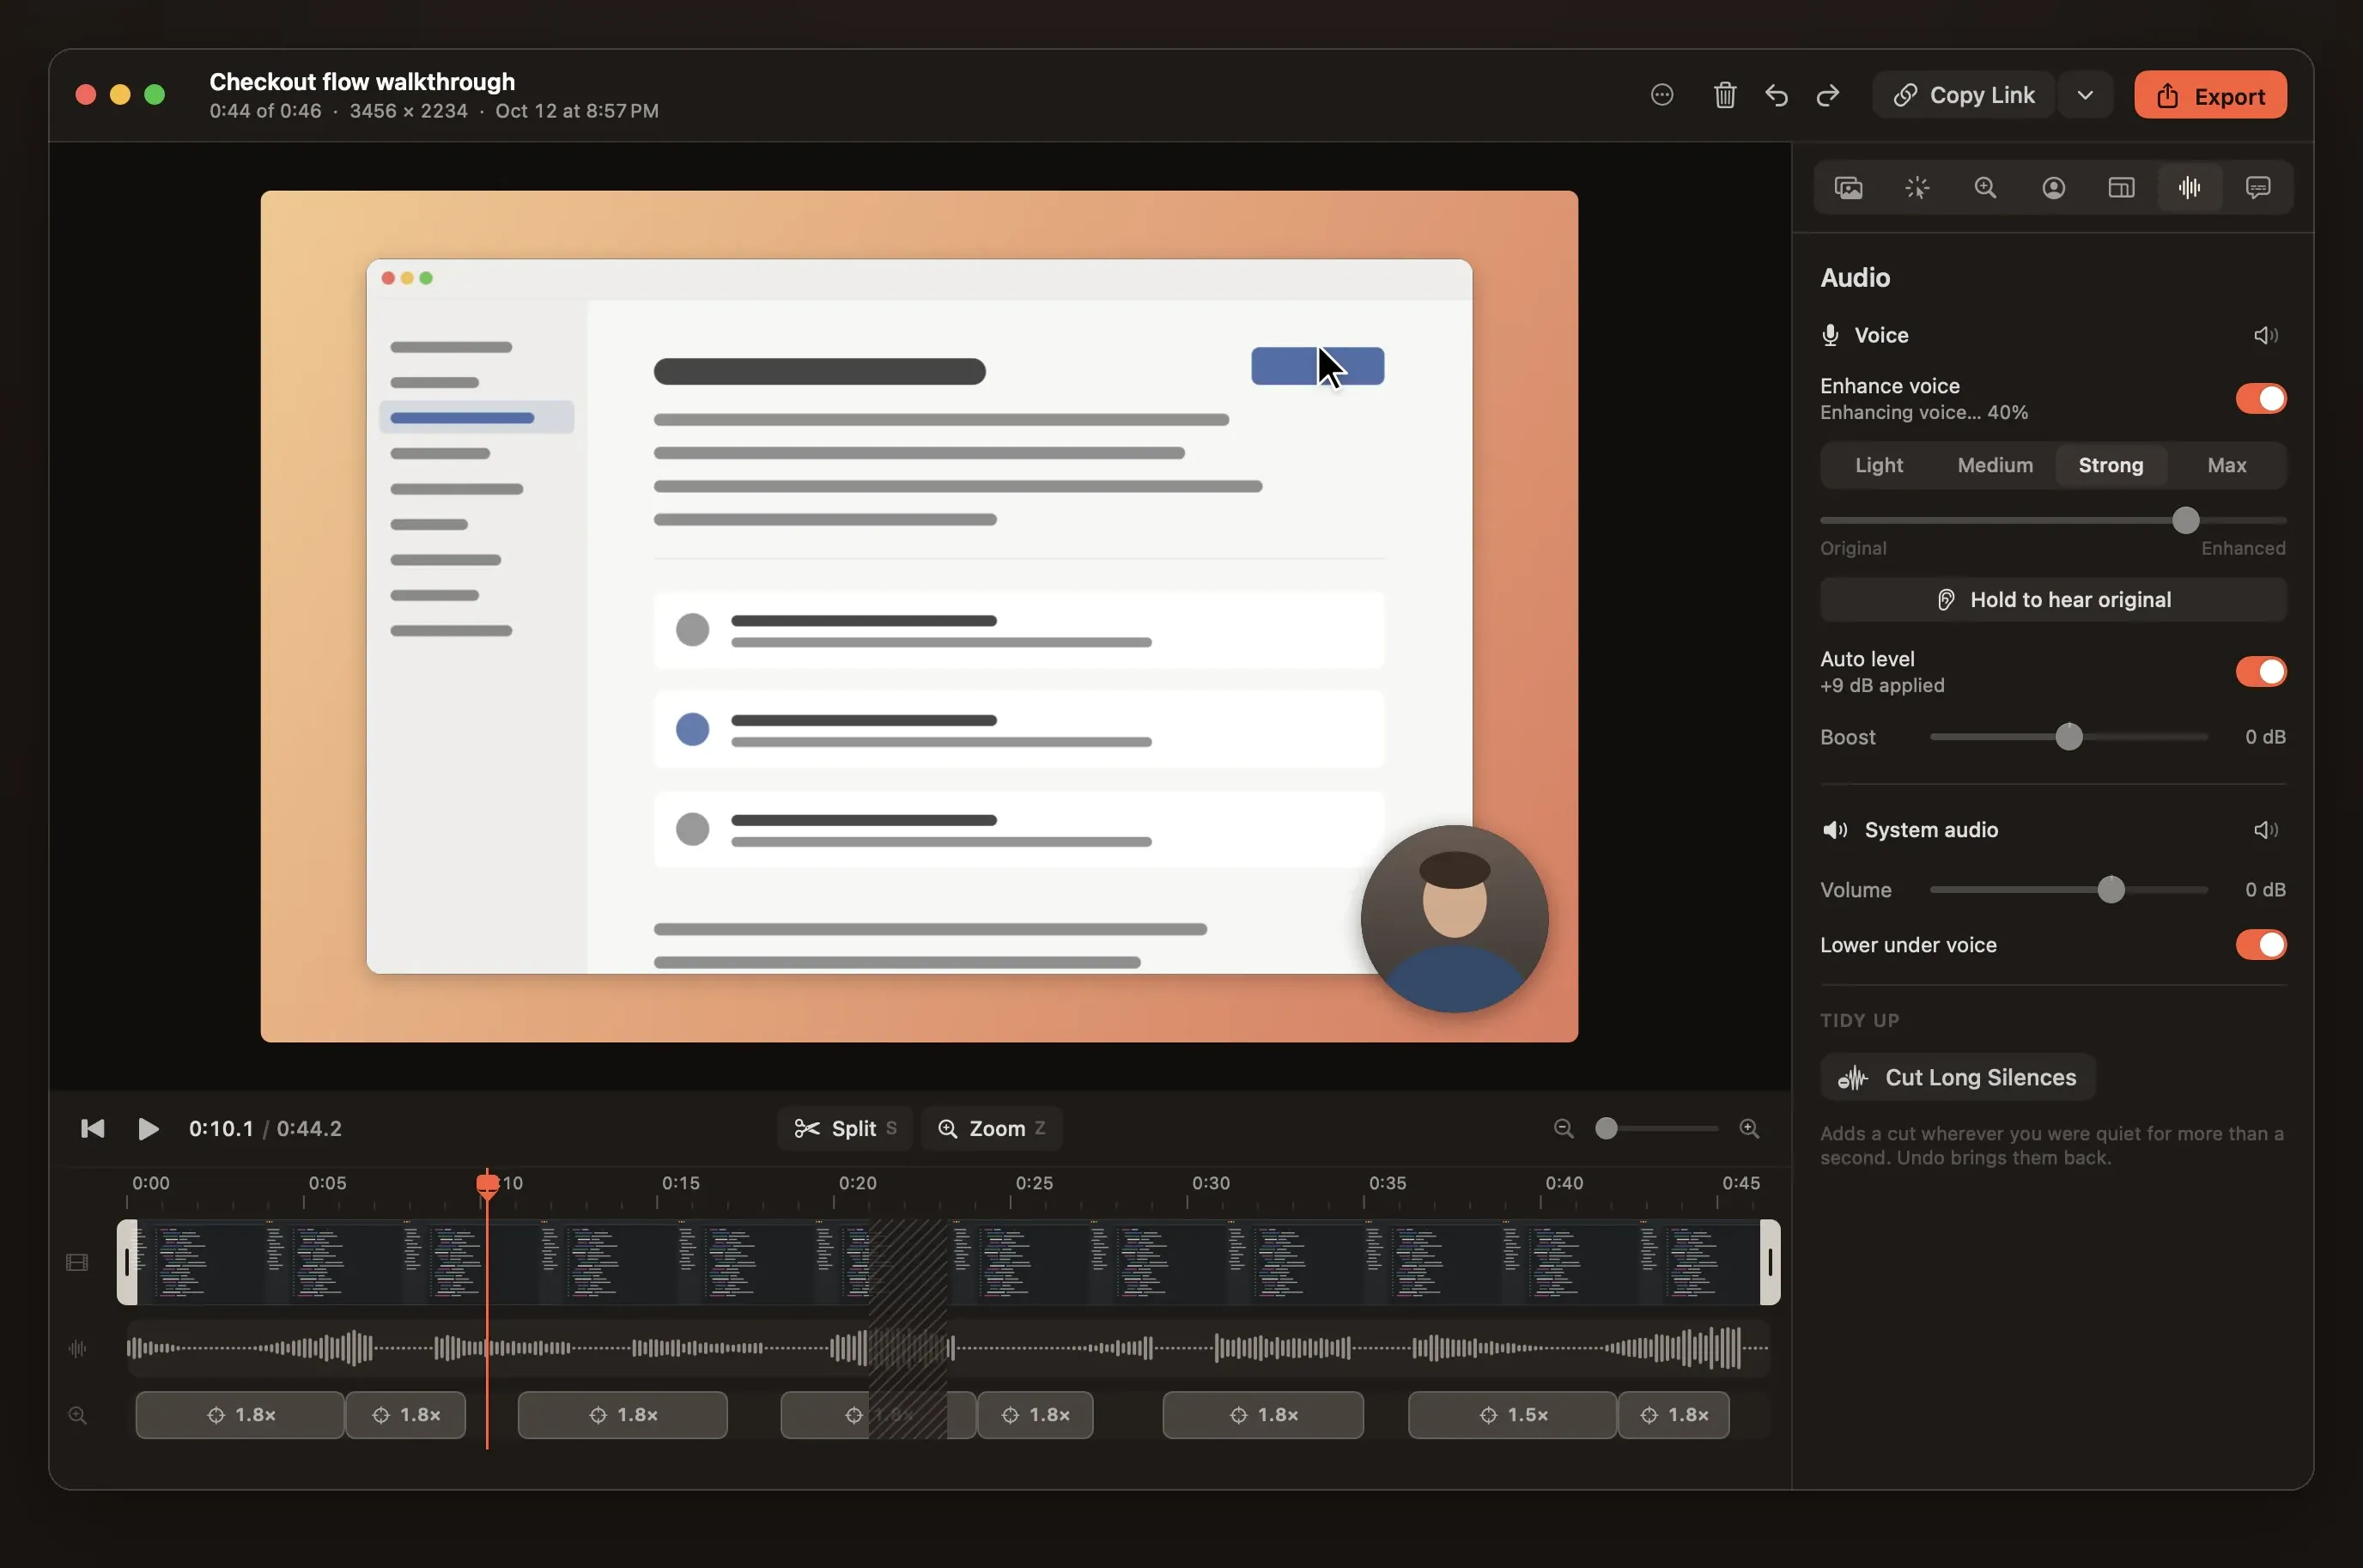Open the layout tab icon
Screen dimensions: 2363x1568
coord(2121,188)
